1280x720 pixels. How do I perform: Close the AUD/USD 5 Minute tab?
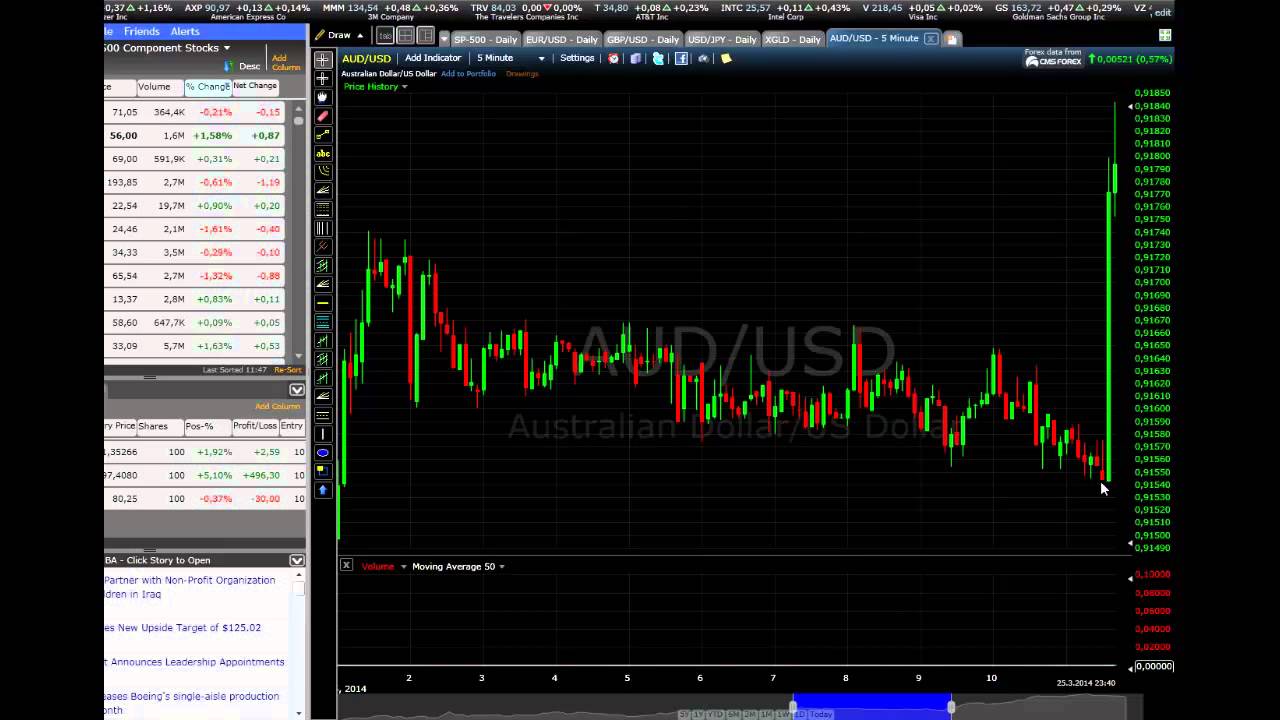tap(930, 39)
